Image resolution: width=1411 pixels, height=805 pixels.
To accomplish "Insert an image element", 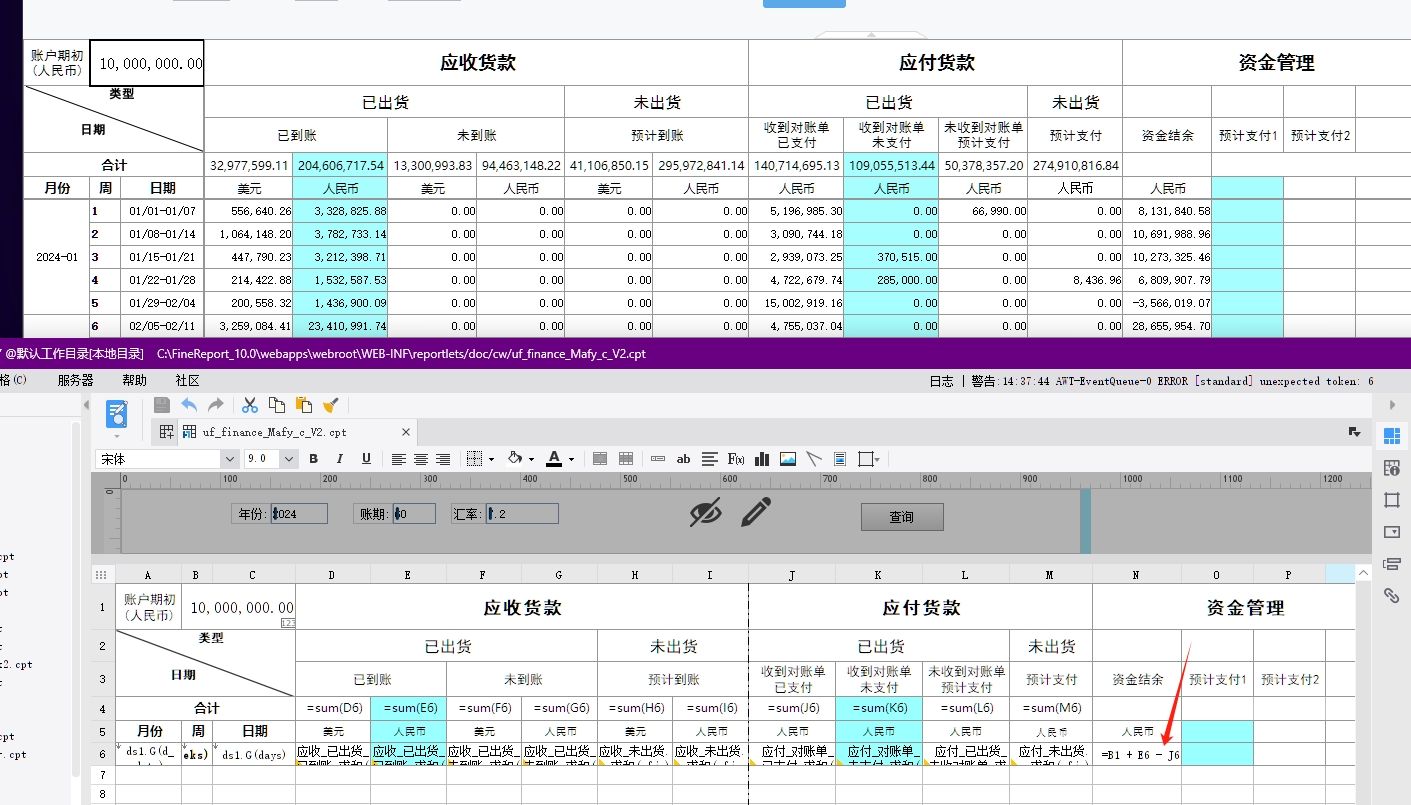I will tap(788, 459).
